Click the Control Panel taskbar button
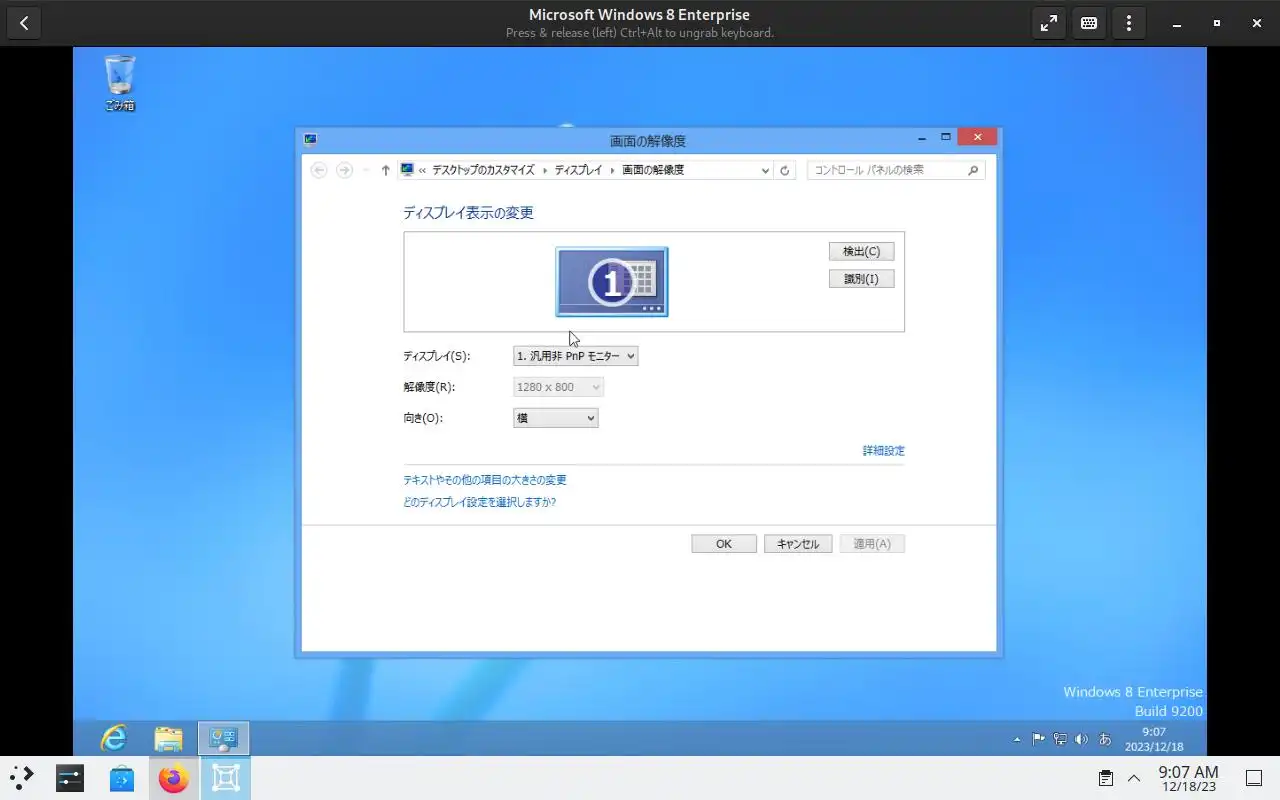This screenshot has height=800, width=1280. [x=223, y=739]
